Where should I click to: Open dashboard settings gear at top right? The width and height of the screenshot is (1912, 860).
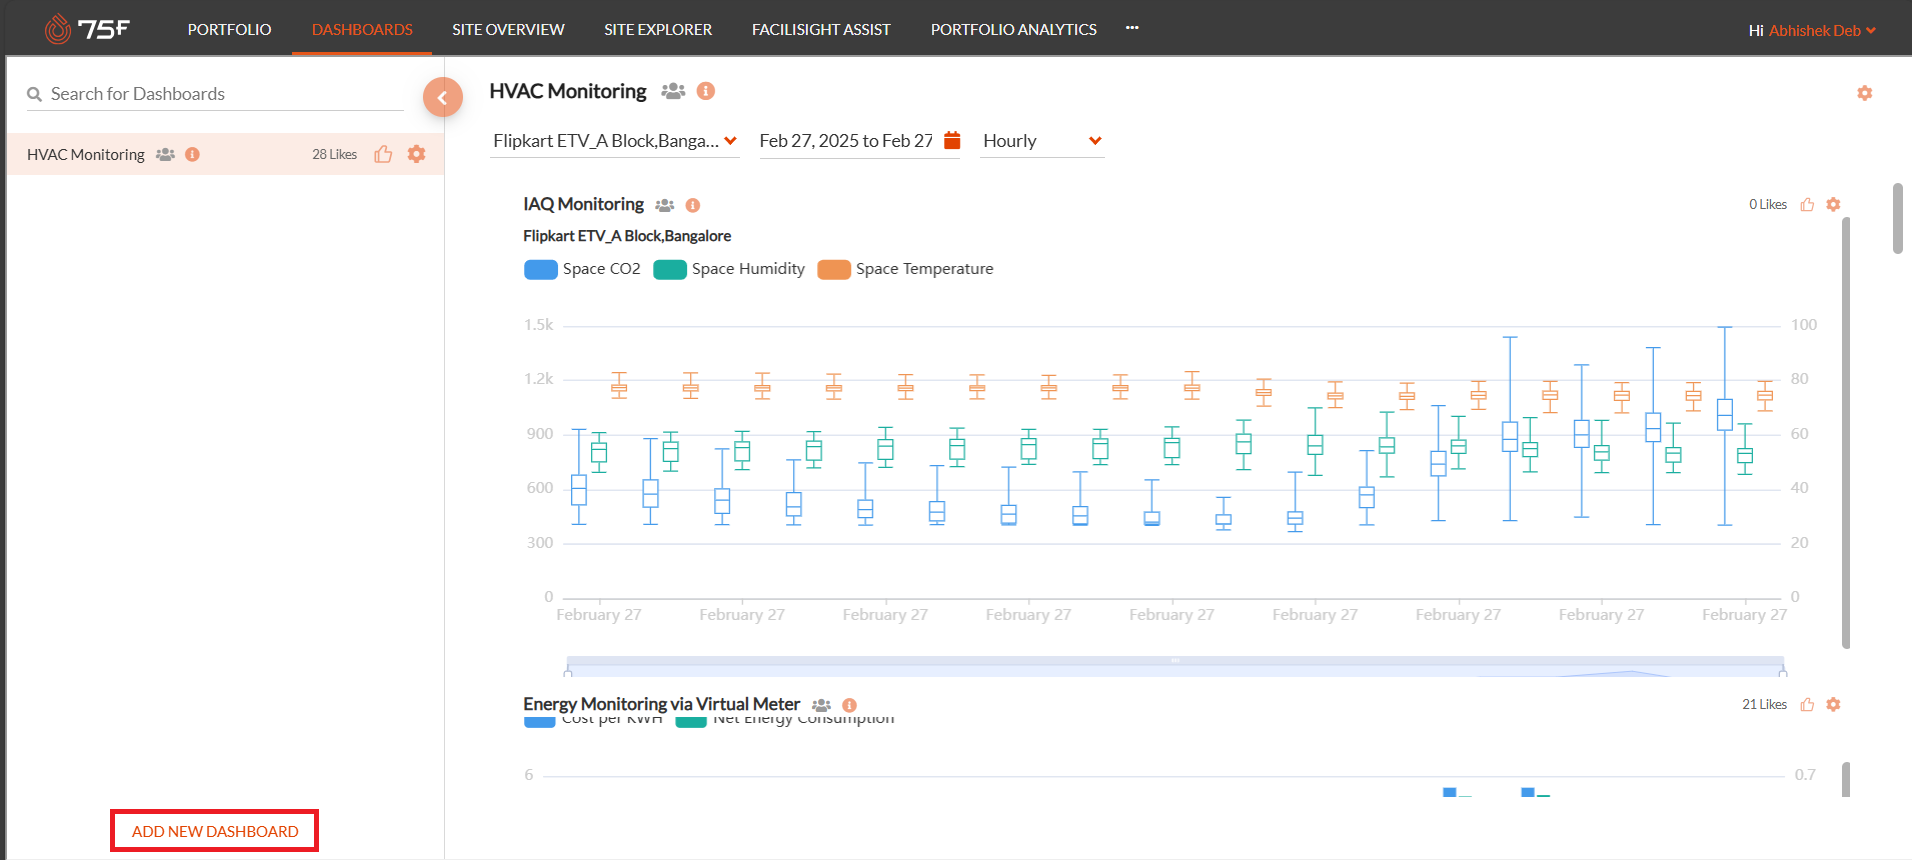(x=1864, y=93)
